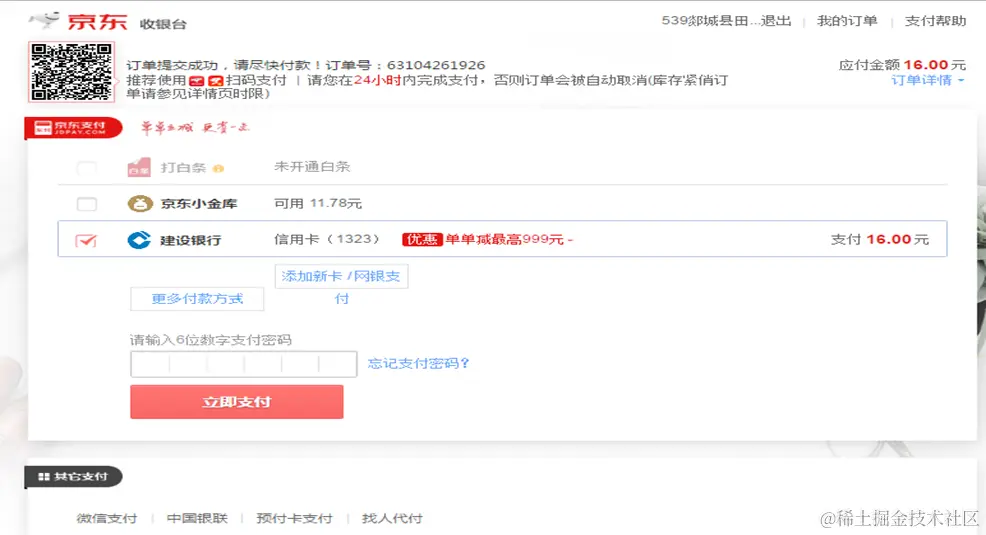Click order number 63104261926
Screen dimensions: 986x535
click(x=436, y=65)
